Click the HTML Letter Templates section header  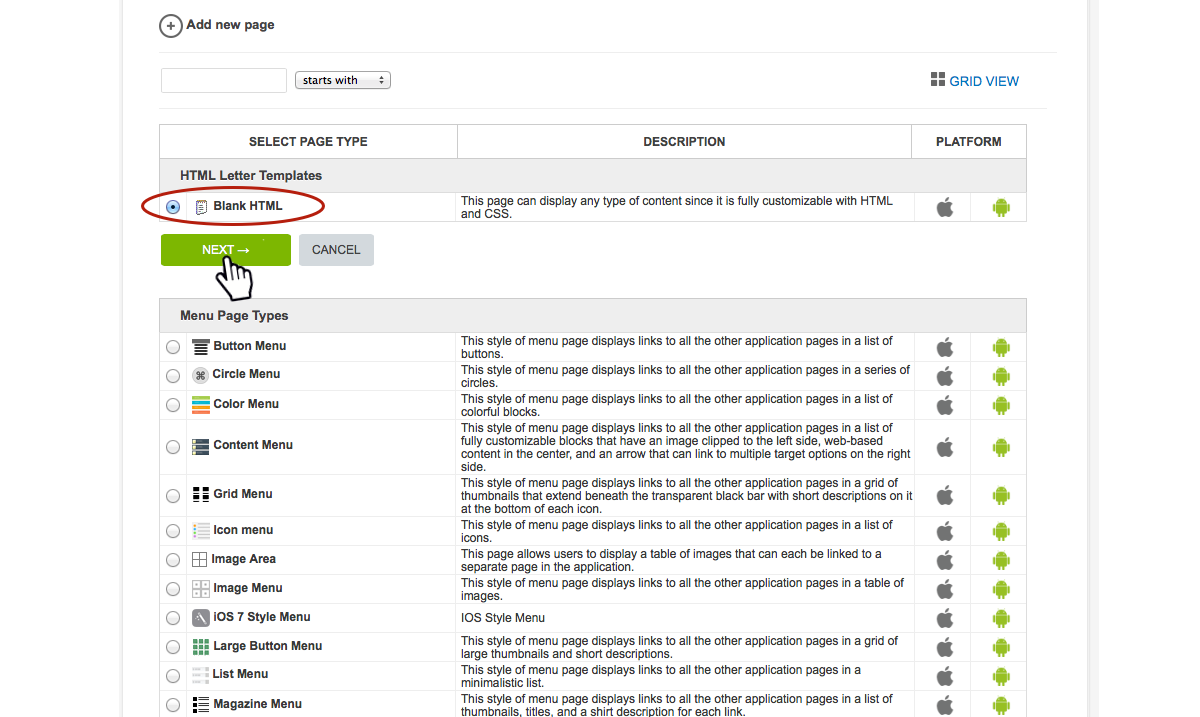[593, 175]
